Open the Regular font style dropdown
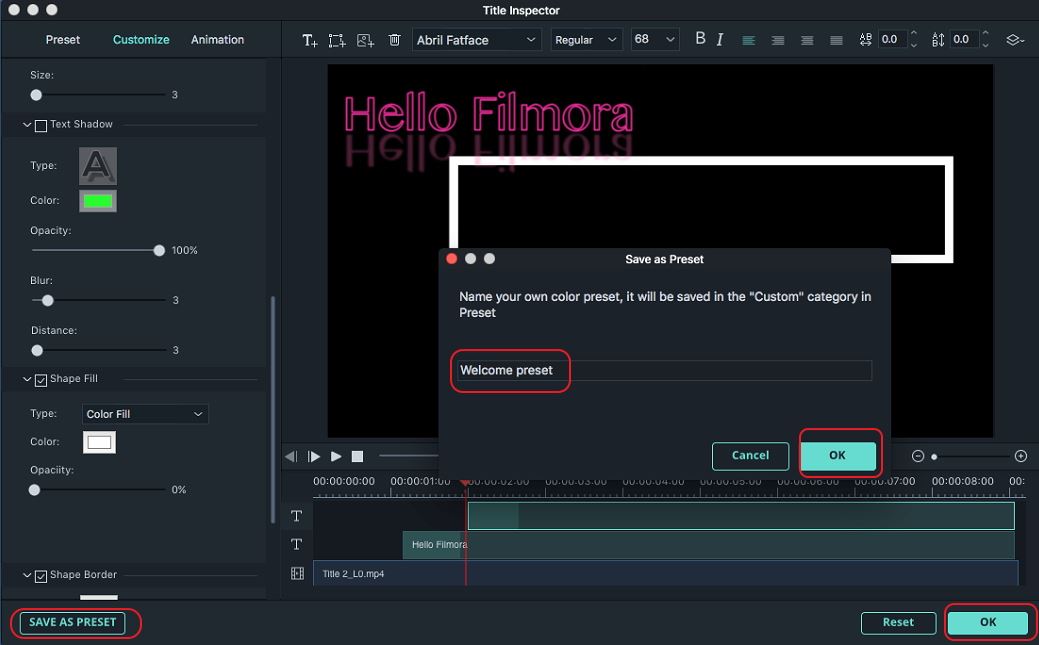 (x=586, y=40)
